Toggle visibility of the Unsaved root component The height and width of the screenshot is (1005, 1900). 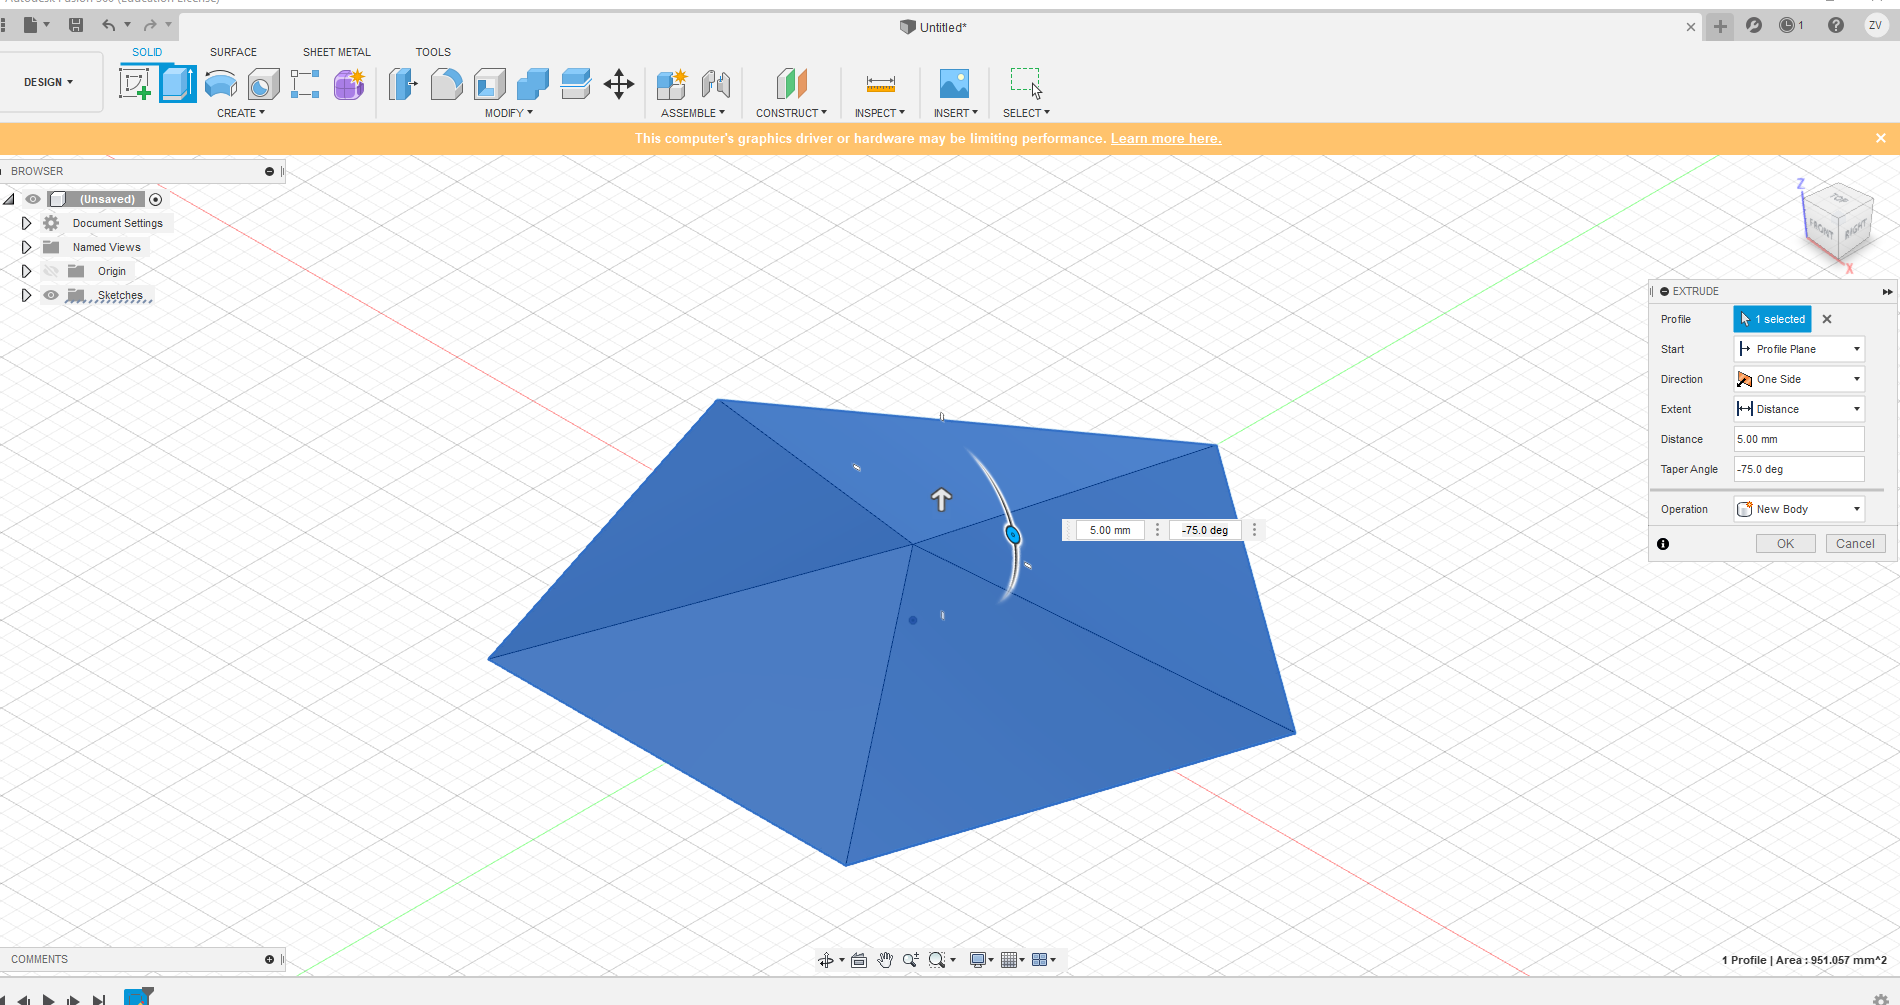click(x=33, y=199)
